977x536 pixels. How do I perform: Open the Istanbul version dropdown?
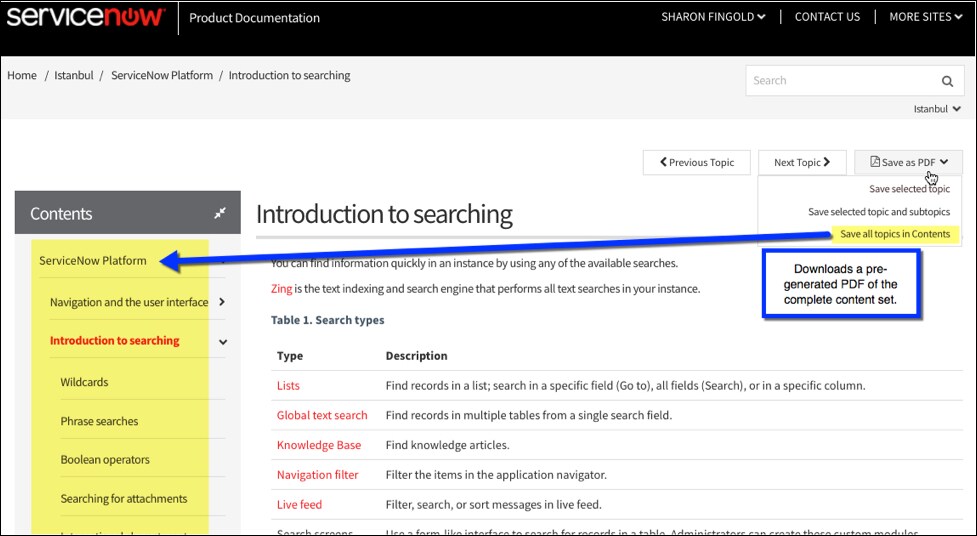[937, 109]
